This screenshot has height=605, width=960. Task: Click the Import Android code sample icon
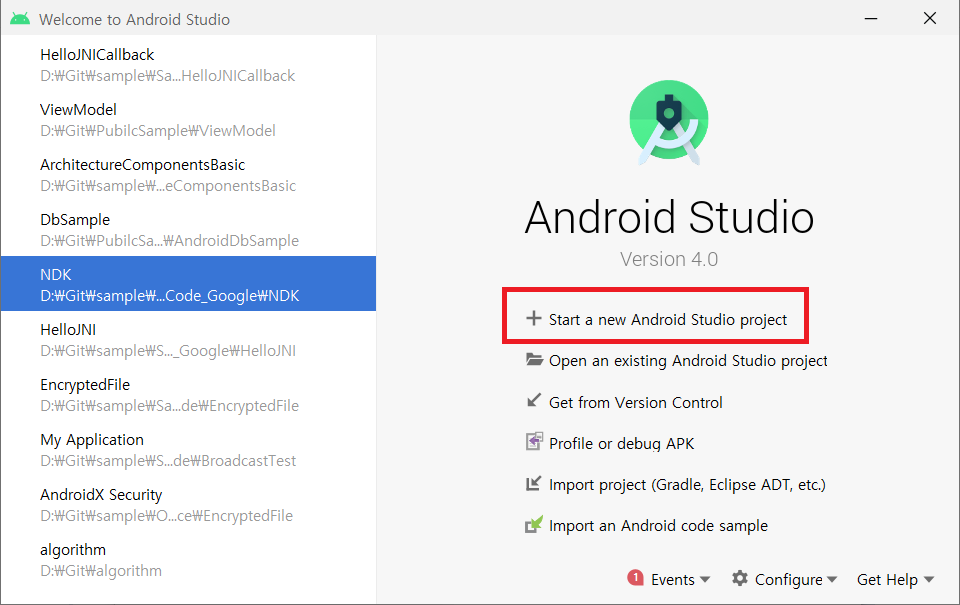(534, 525)
